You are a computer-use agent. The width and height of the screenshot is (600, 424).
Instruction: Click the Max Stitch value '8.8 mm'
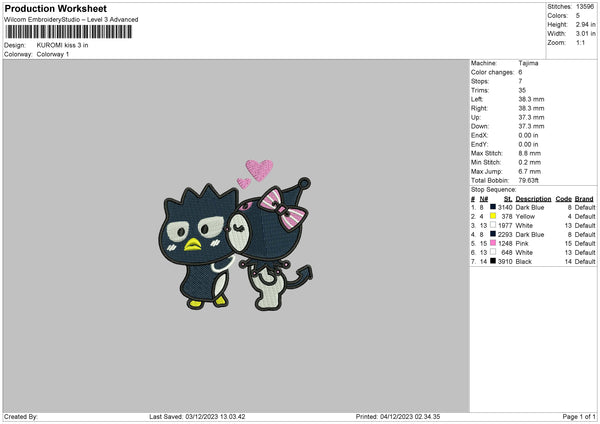tap(530, 153)
